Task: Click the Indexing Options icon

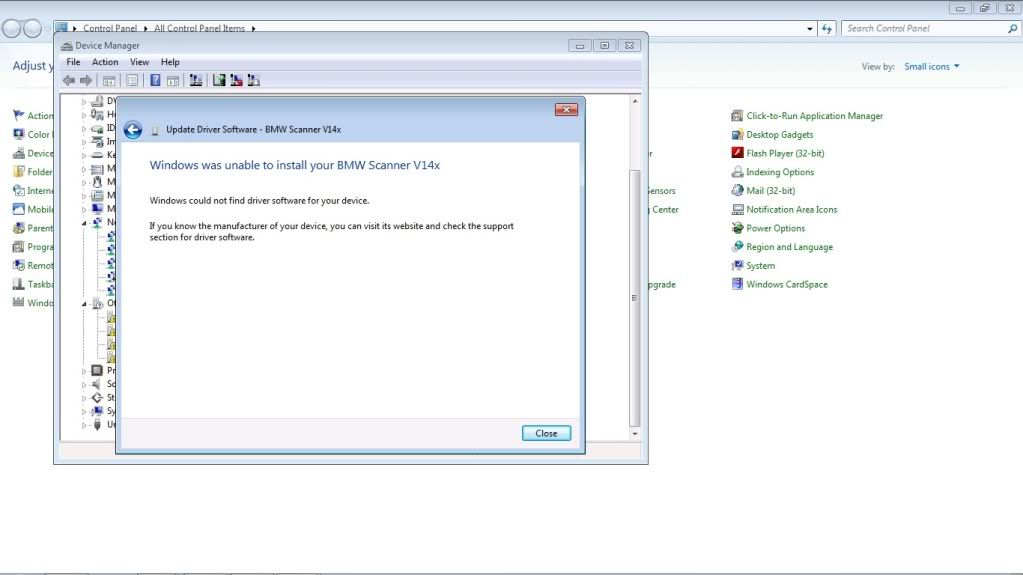Action: click(737, 172)
